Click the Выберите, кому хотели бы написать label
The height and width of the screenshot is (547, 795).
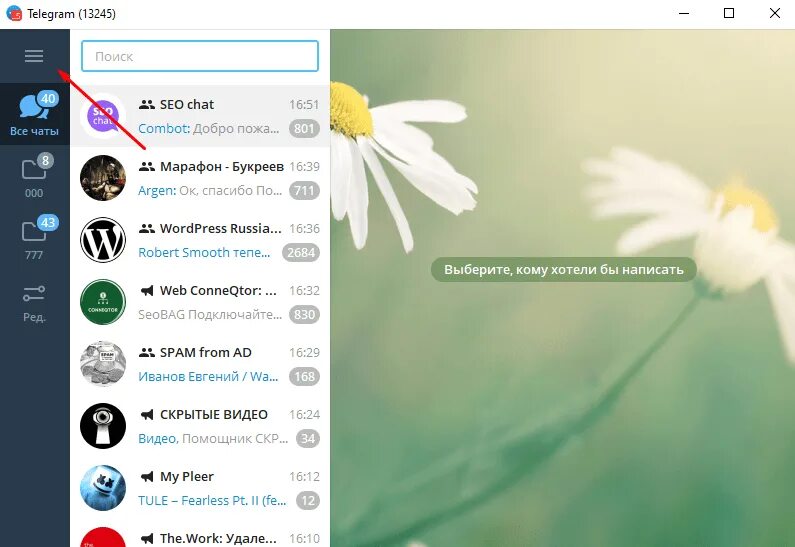[564, 270]
